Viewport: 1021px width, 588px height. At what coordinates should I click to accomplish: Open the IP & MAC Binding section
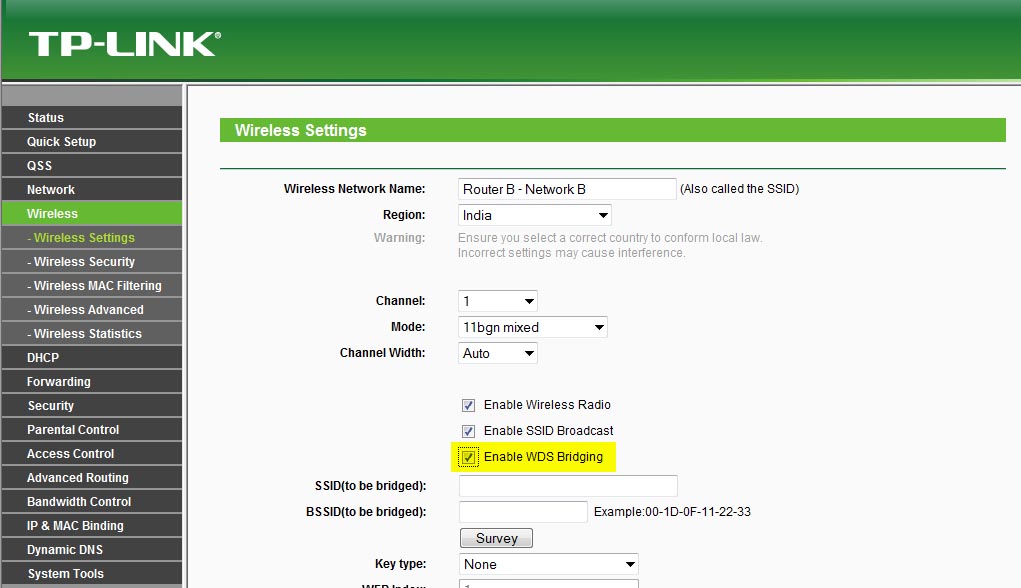pyautogui.click(x=92, y=526)
